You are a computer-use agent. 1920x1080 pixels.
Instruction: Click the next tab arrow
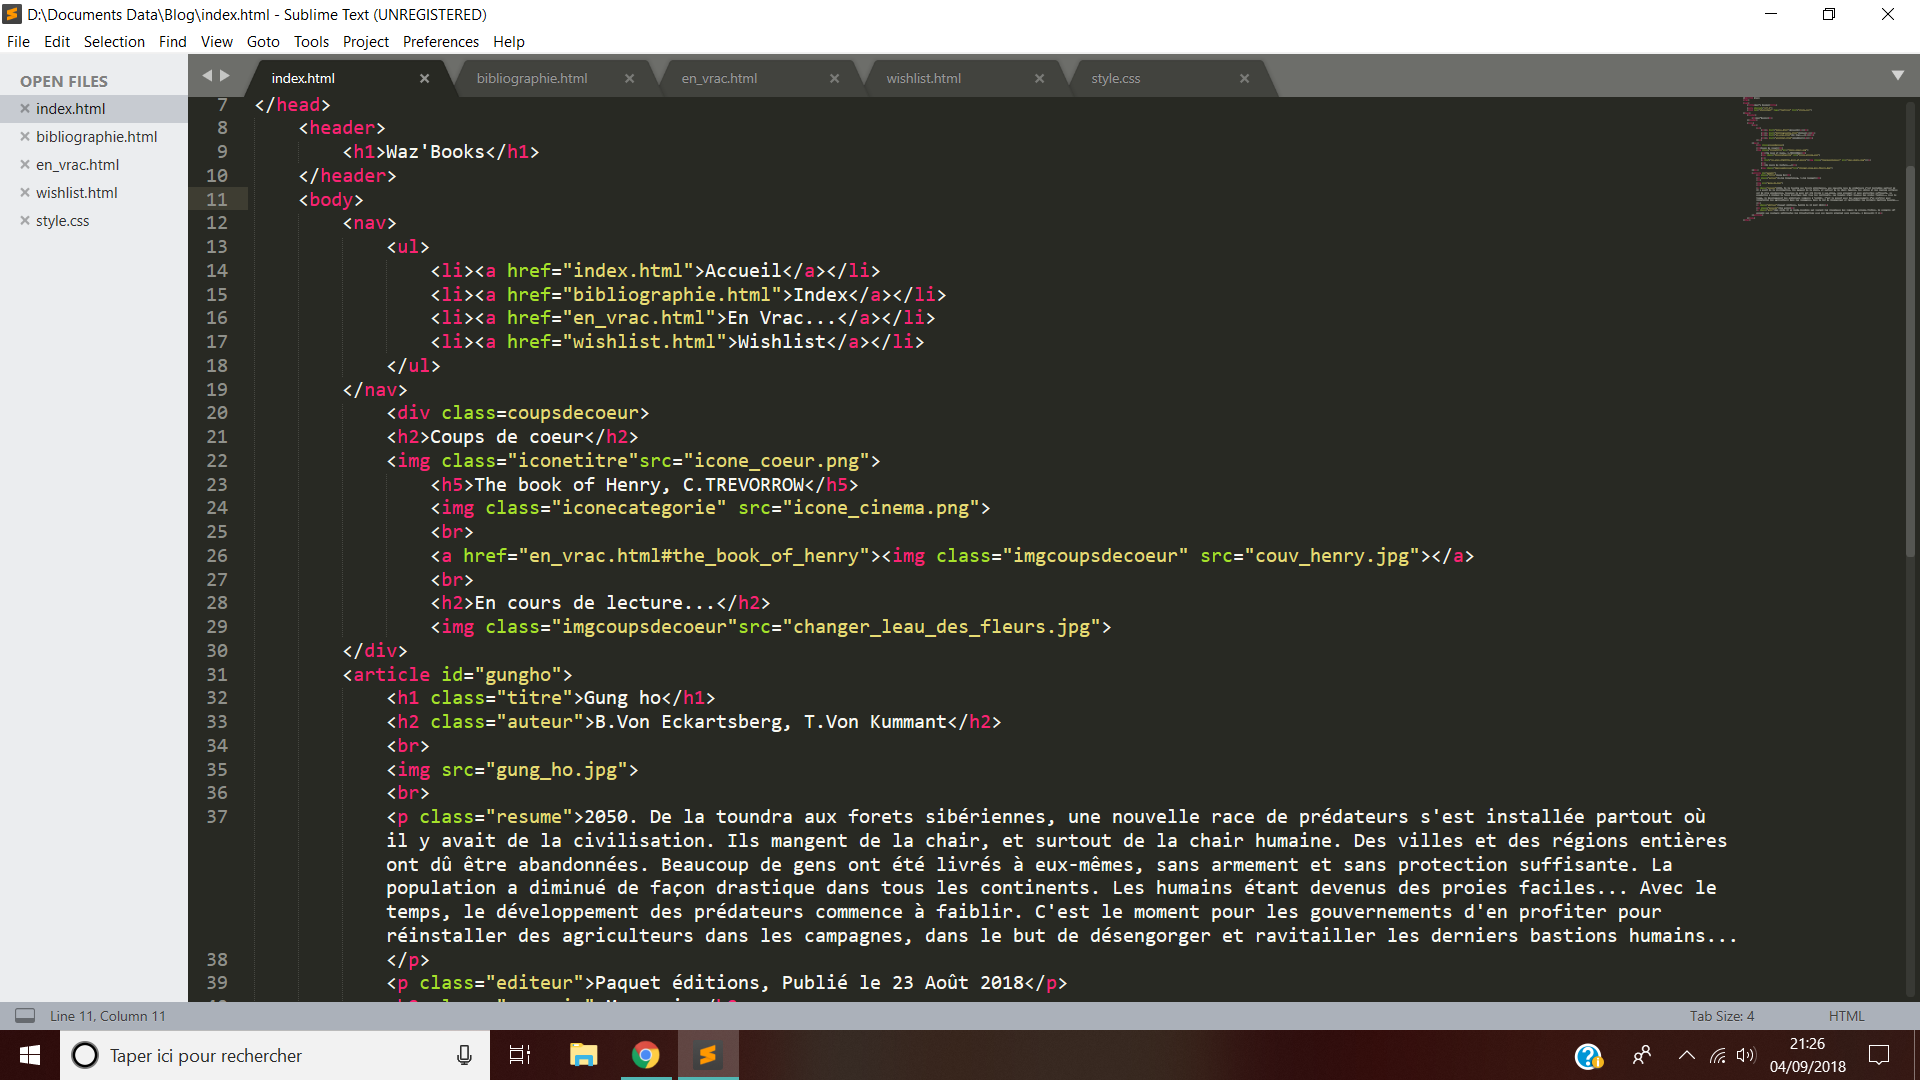(225, 75)
